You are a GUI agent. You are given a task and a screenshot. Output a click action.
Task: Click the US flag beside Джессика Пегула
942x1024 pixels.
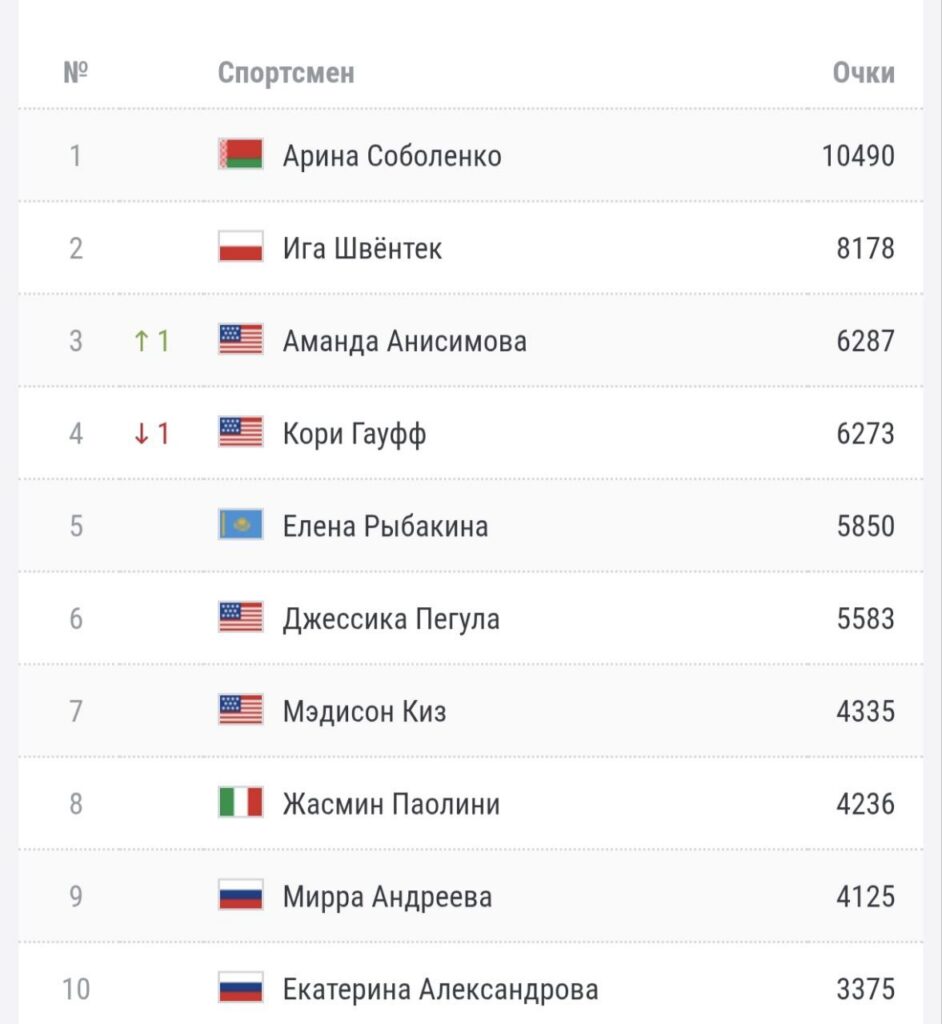tap(240, 619)
